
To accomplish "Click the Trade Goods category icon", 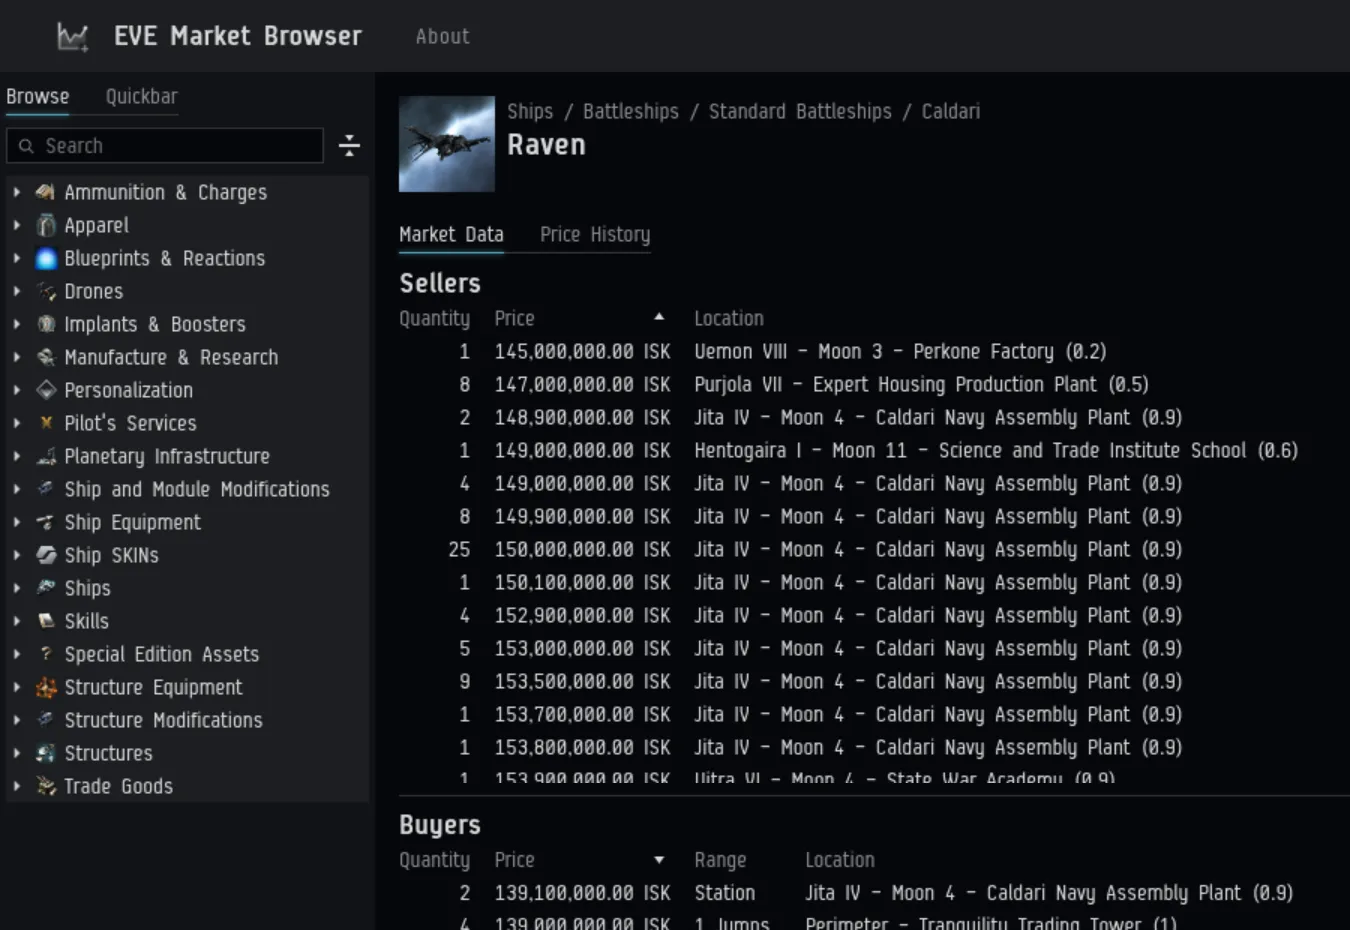I will [45, 786].
